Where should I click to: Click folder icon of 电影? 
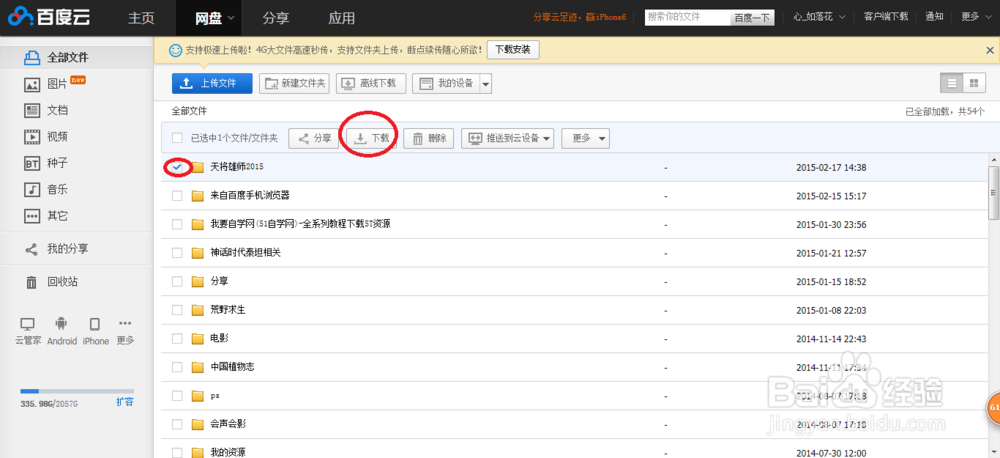pos(198,338)
